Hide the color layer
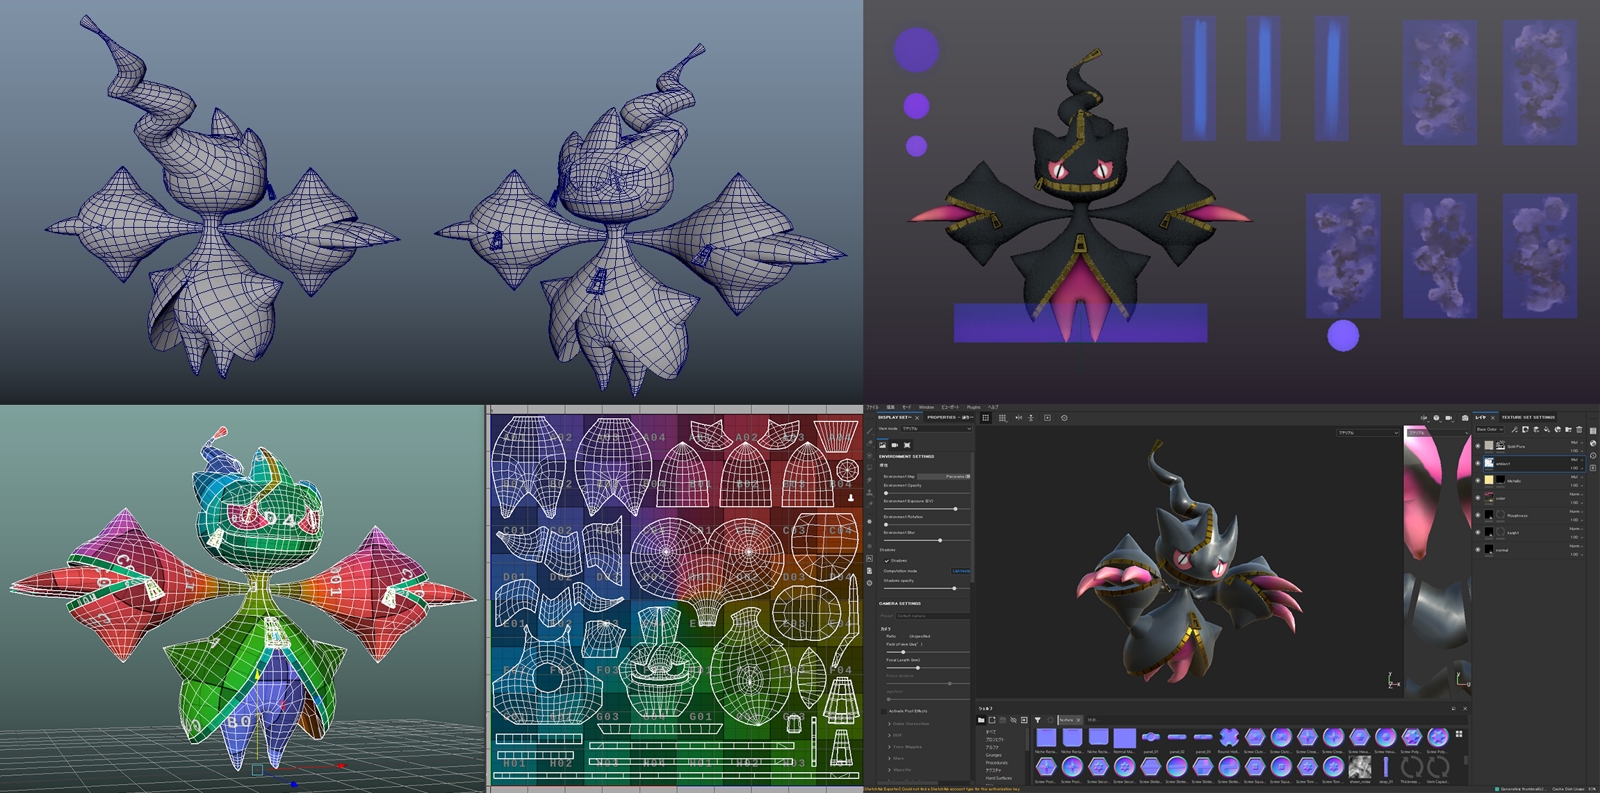This screenshot has width=1600, height=793. pyautogui.click(x=1478, y=498)
